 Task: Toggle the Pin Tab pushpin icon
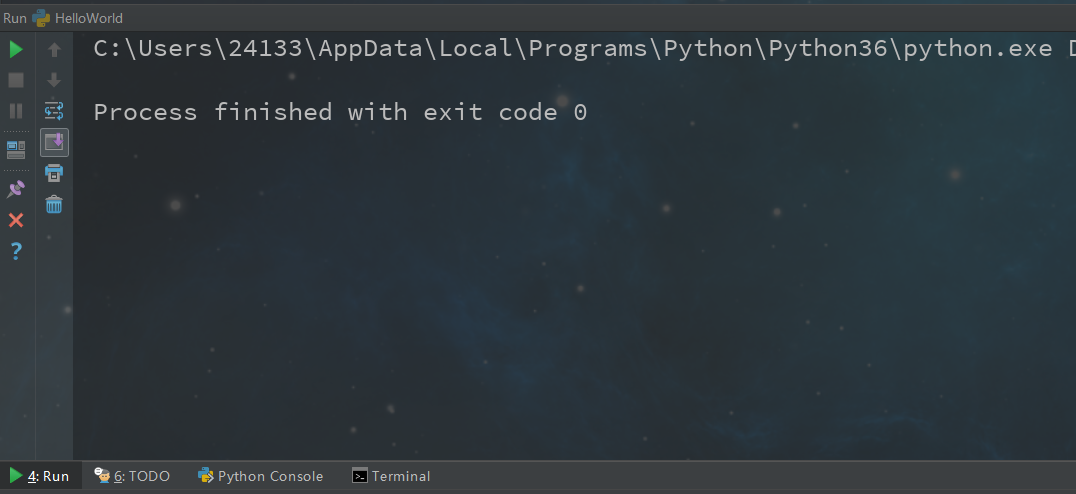point(16,189)
